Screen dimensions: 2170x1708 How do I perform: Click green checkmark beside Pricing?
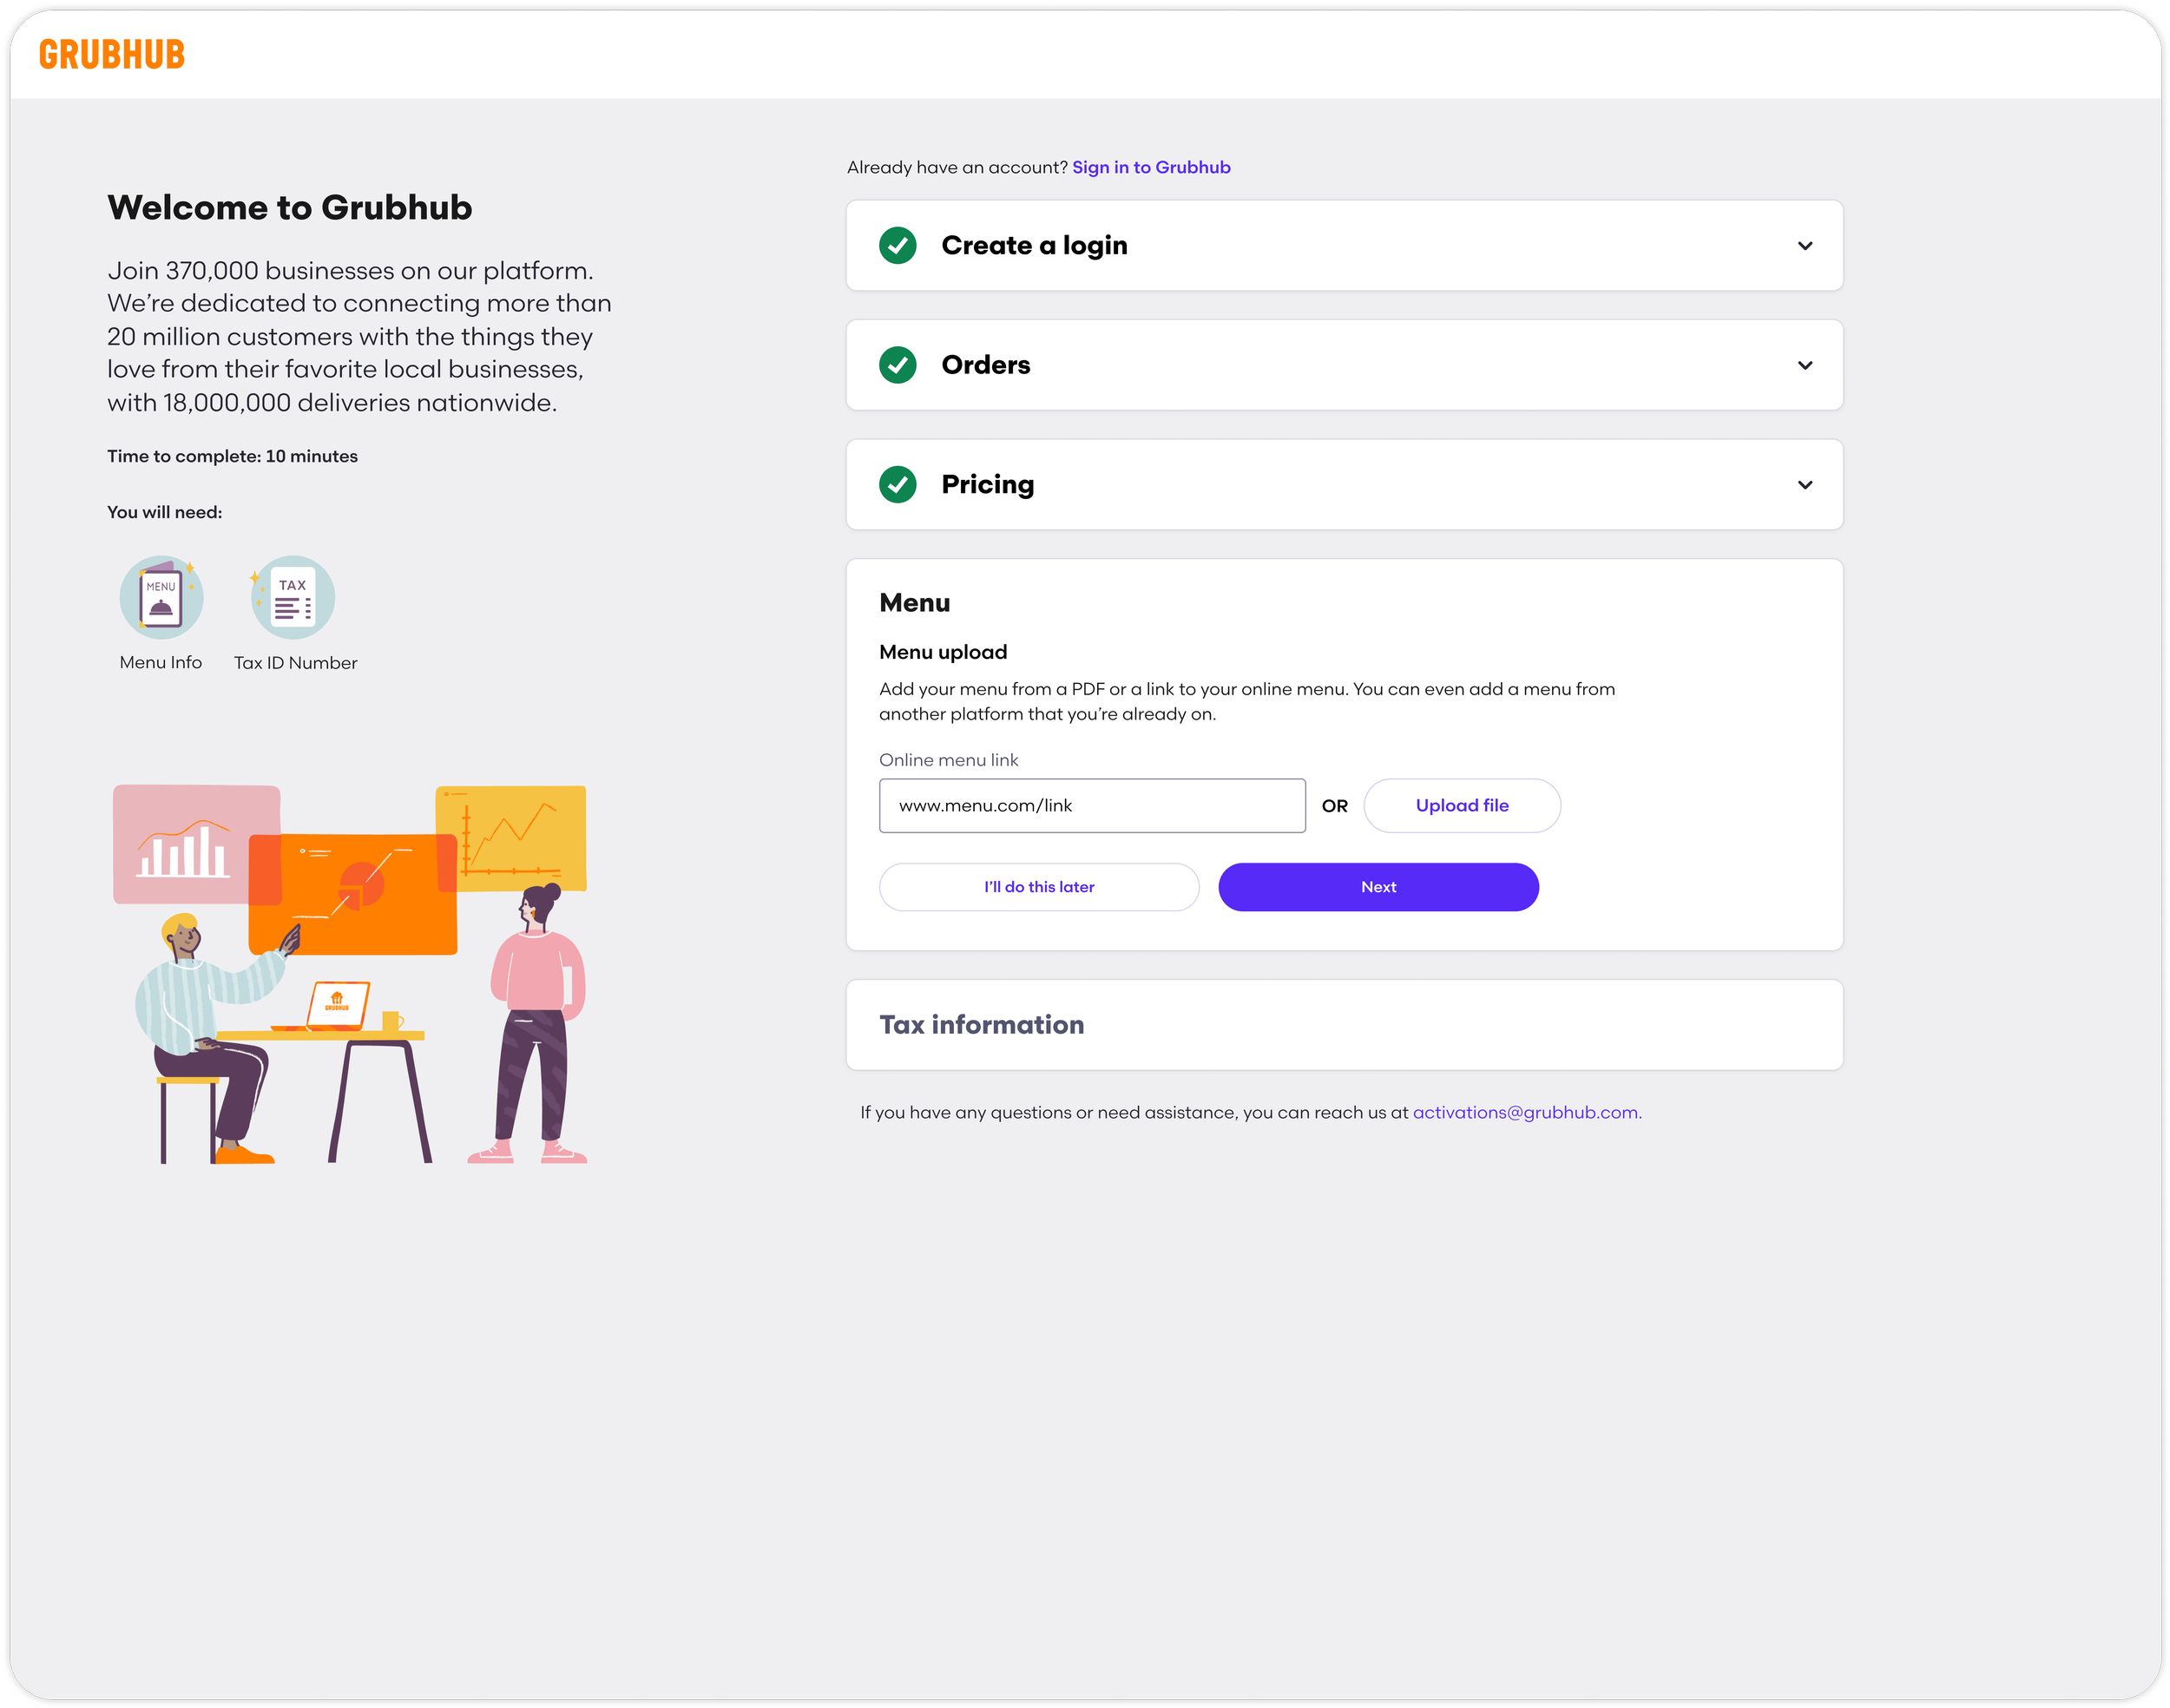pos(897,485)
